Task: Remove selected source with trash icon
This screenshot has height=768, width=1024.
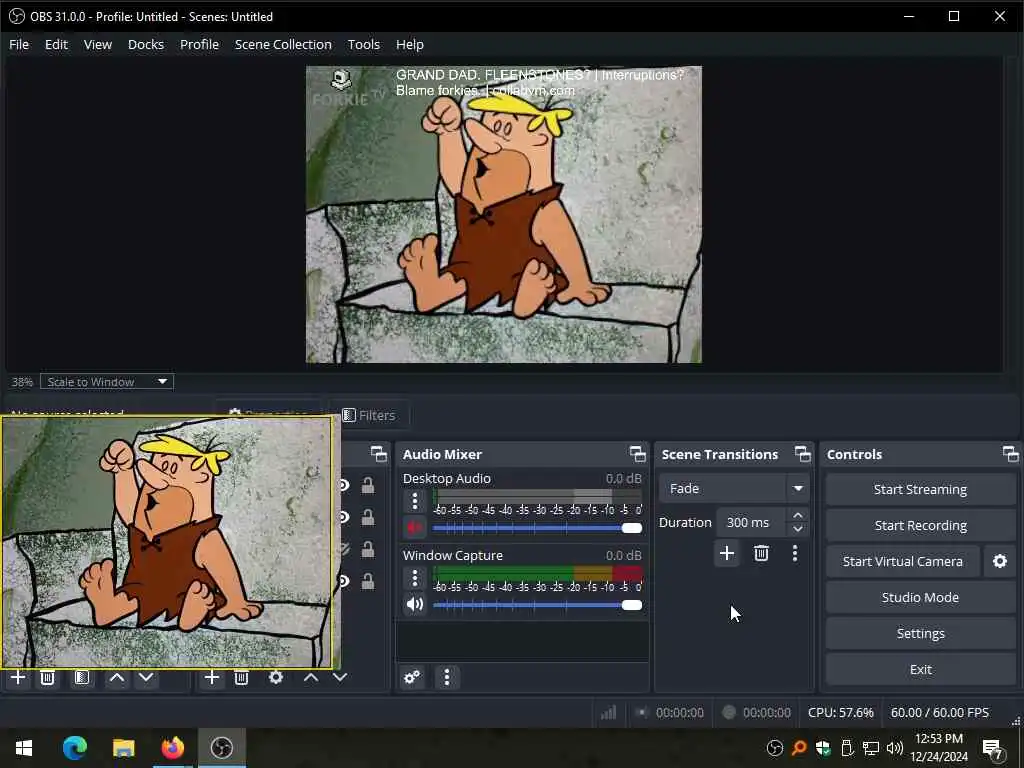Action: coord(241,678)
